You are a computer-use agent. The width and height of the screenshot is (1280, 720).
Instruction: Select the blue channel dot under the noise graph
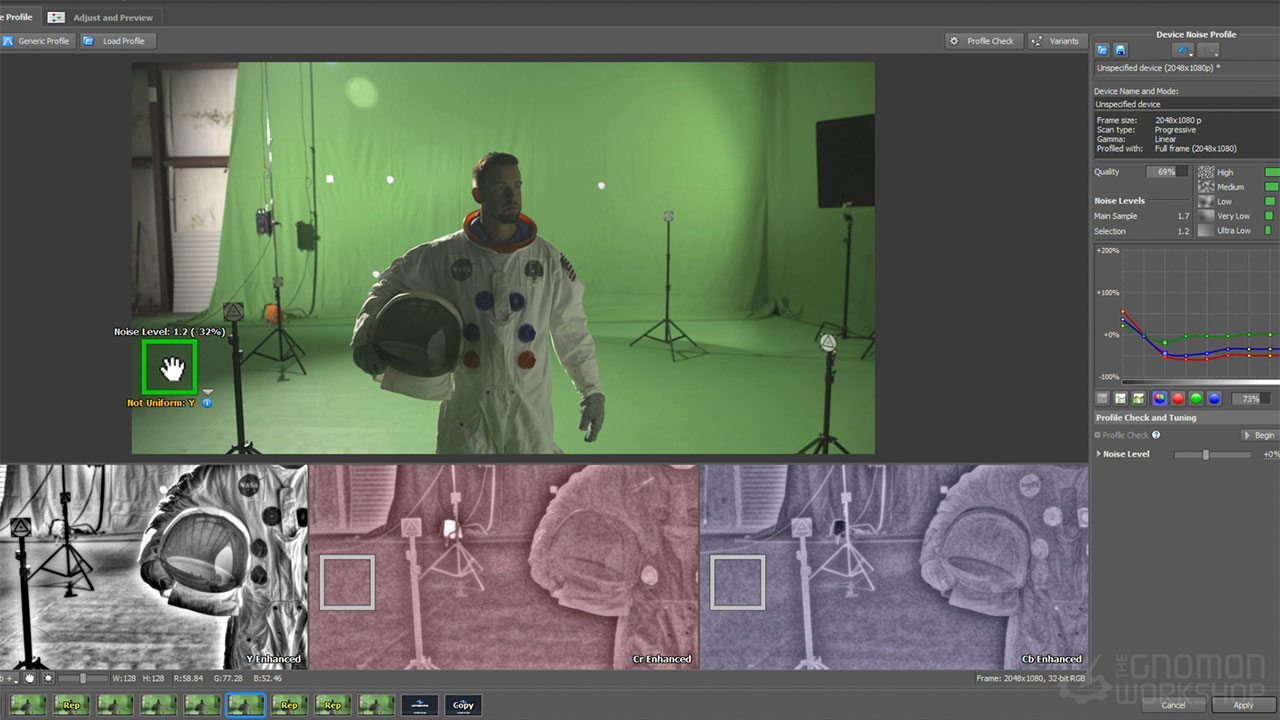pyautogui.click(x=1215, y=398)
